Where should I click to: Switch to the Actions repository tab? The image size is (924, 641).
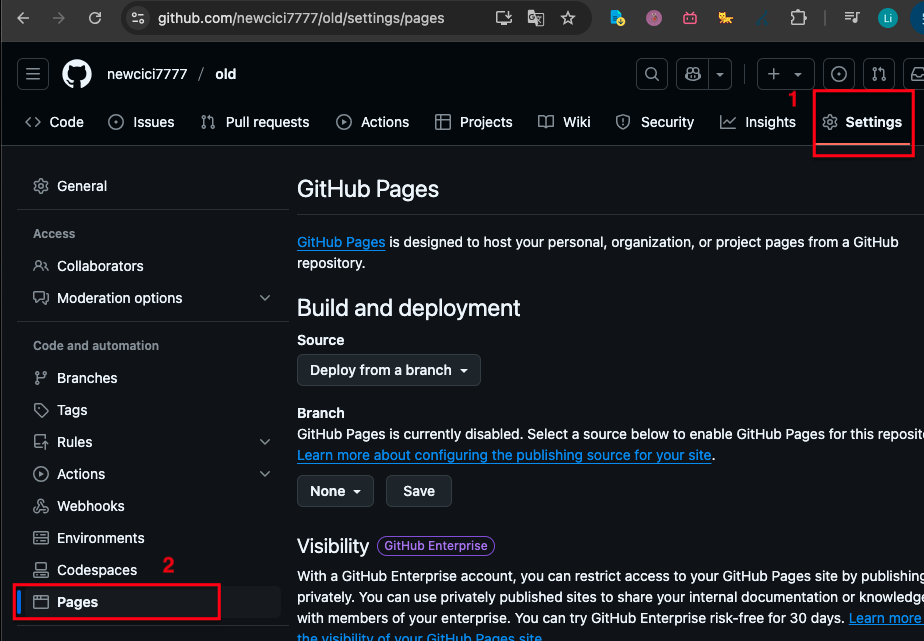[x=372, y=122]
